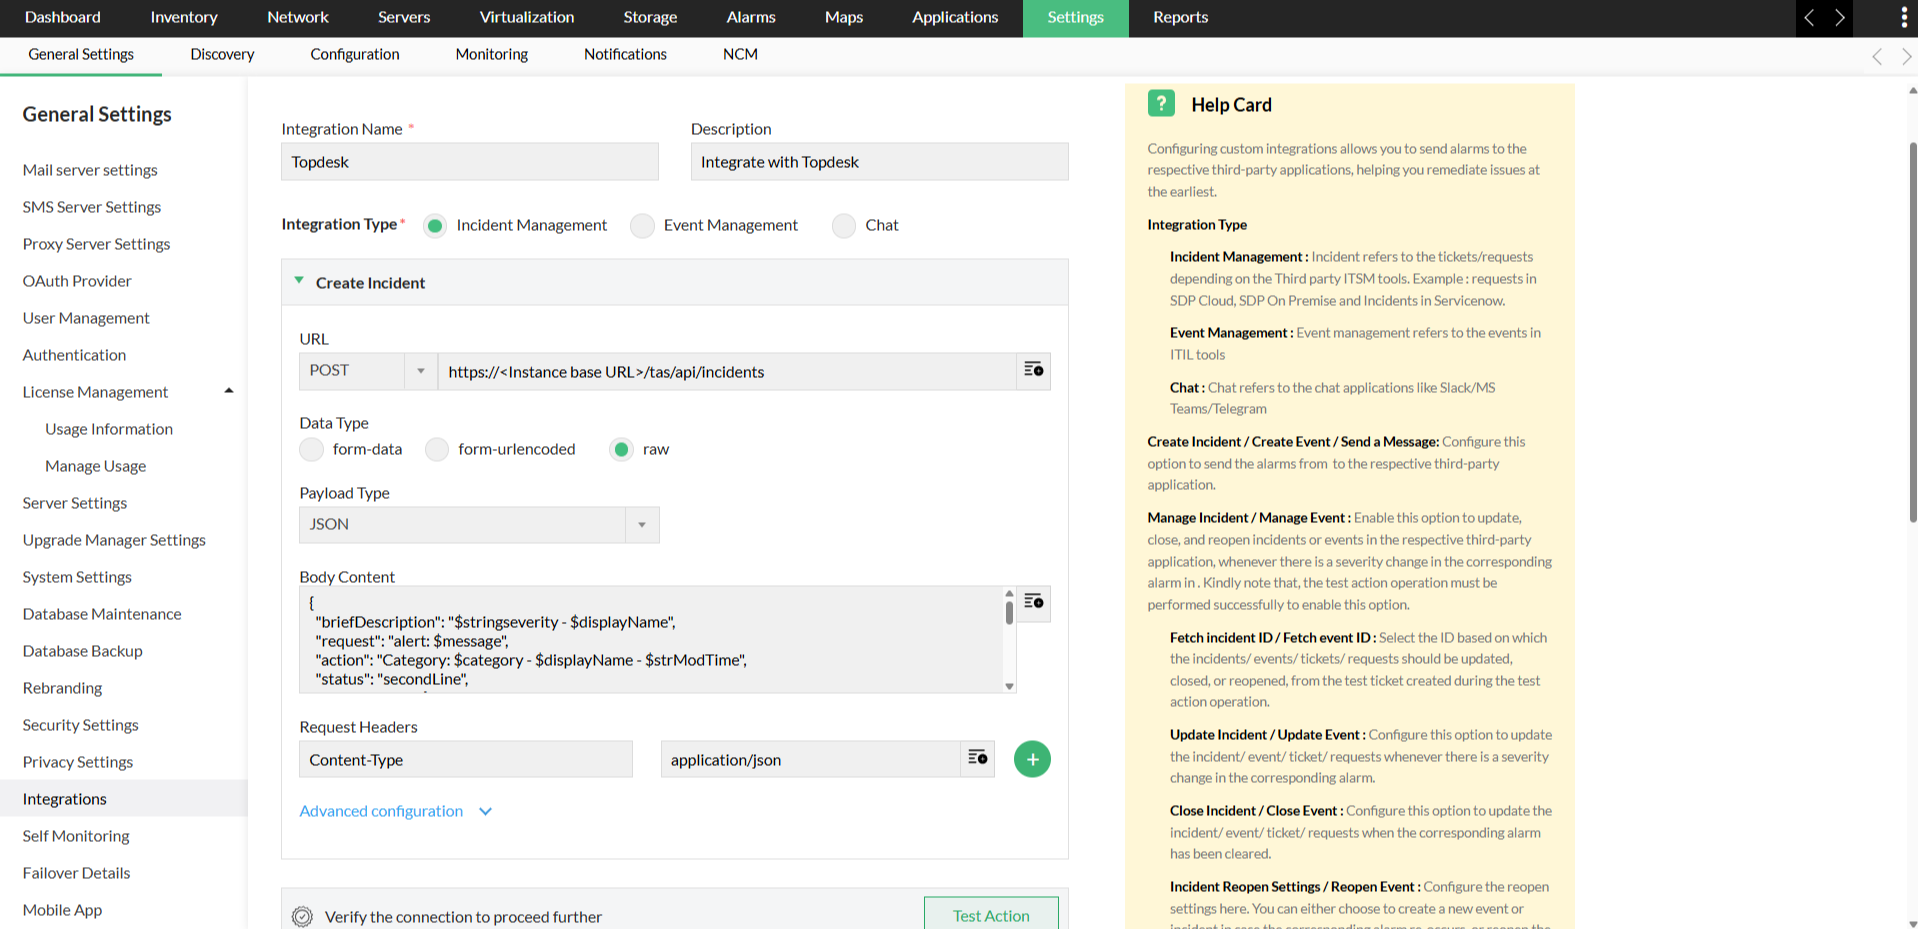Open the Reports menu
The image size is (1918, 929).
pos(1180,17)
